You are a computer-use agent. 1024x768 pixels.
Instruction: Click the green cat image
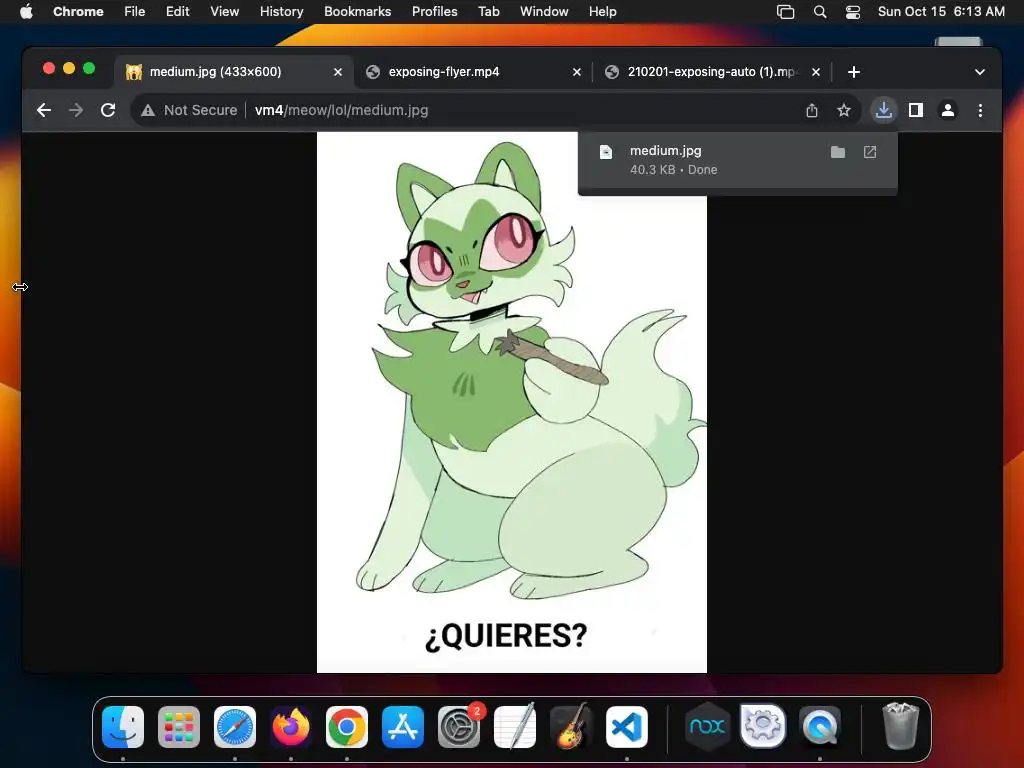pos(511,402)
